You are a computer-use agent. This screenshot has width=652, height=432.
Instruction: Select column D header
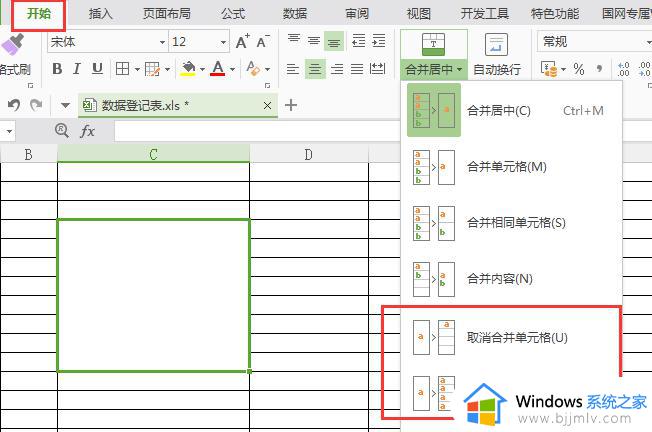click(309, 154)
